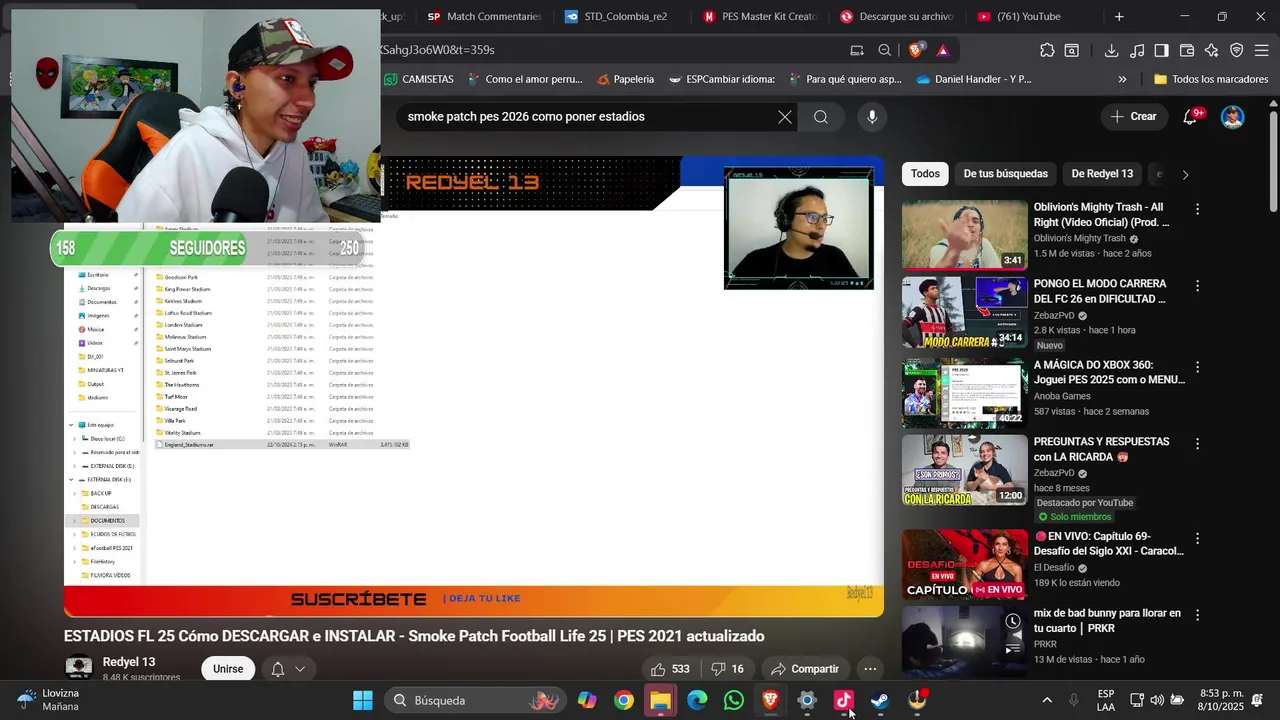This screenshot has width=1280, height=720.
Task: Open the browser extensions puzzle icon
Action: point(1047,50)
